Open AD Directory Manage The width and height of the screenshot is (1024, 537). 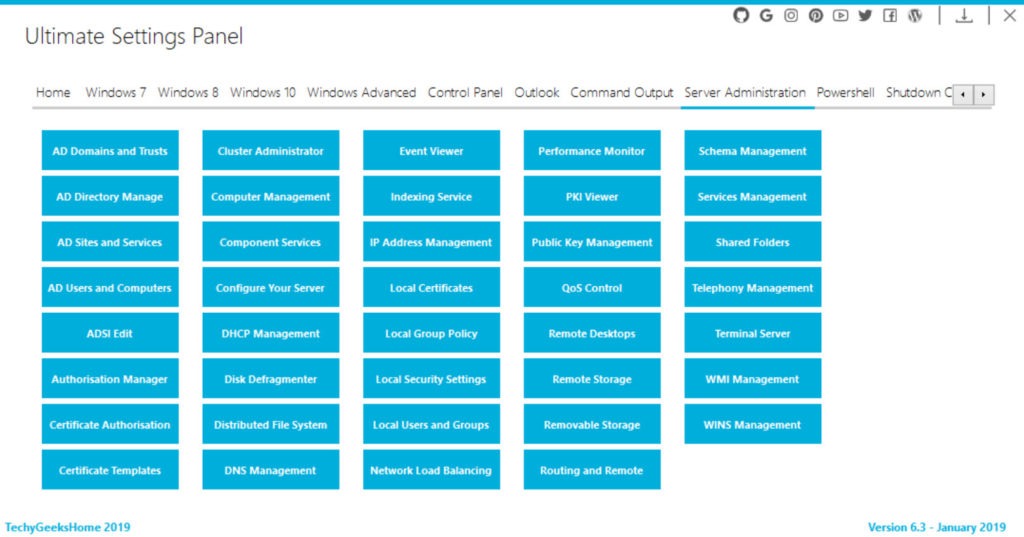tap(110, 196)
